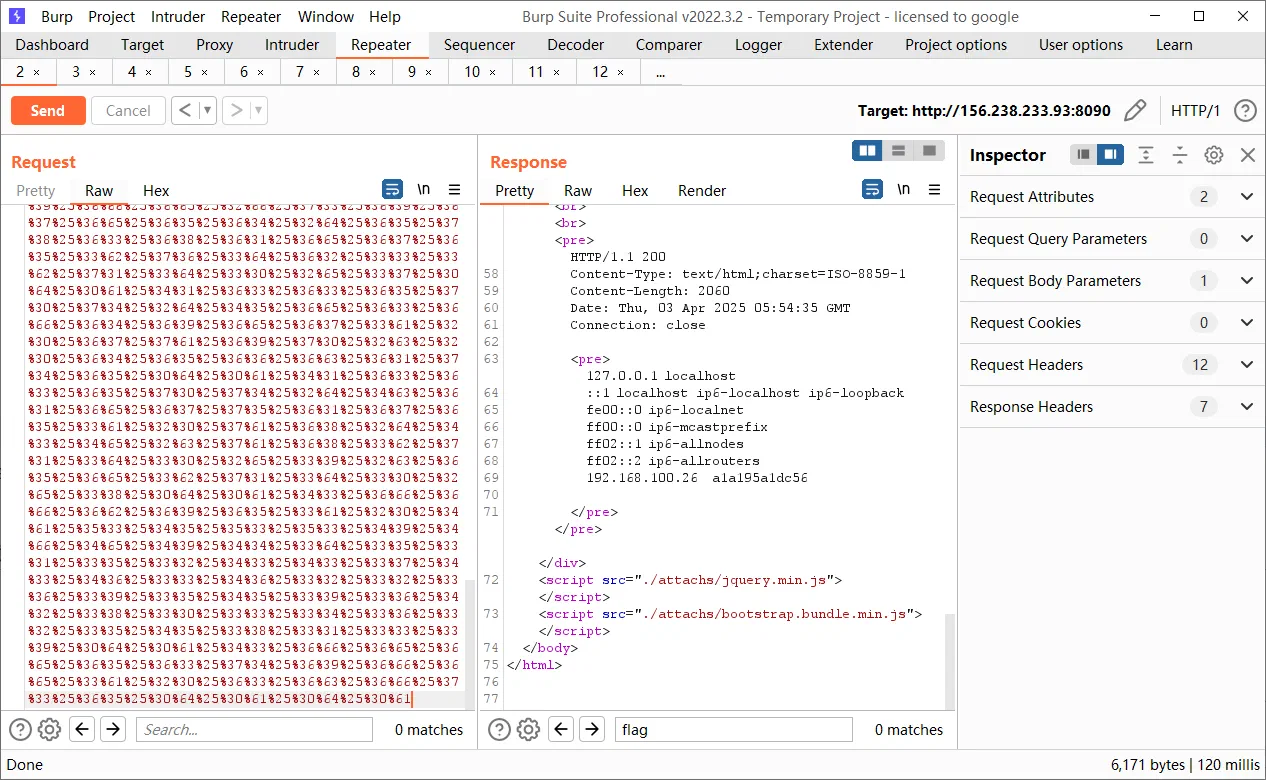Open history dropdown next to forward arrow
This screenshot has height=780, width=1266.
(259, 110)
